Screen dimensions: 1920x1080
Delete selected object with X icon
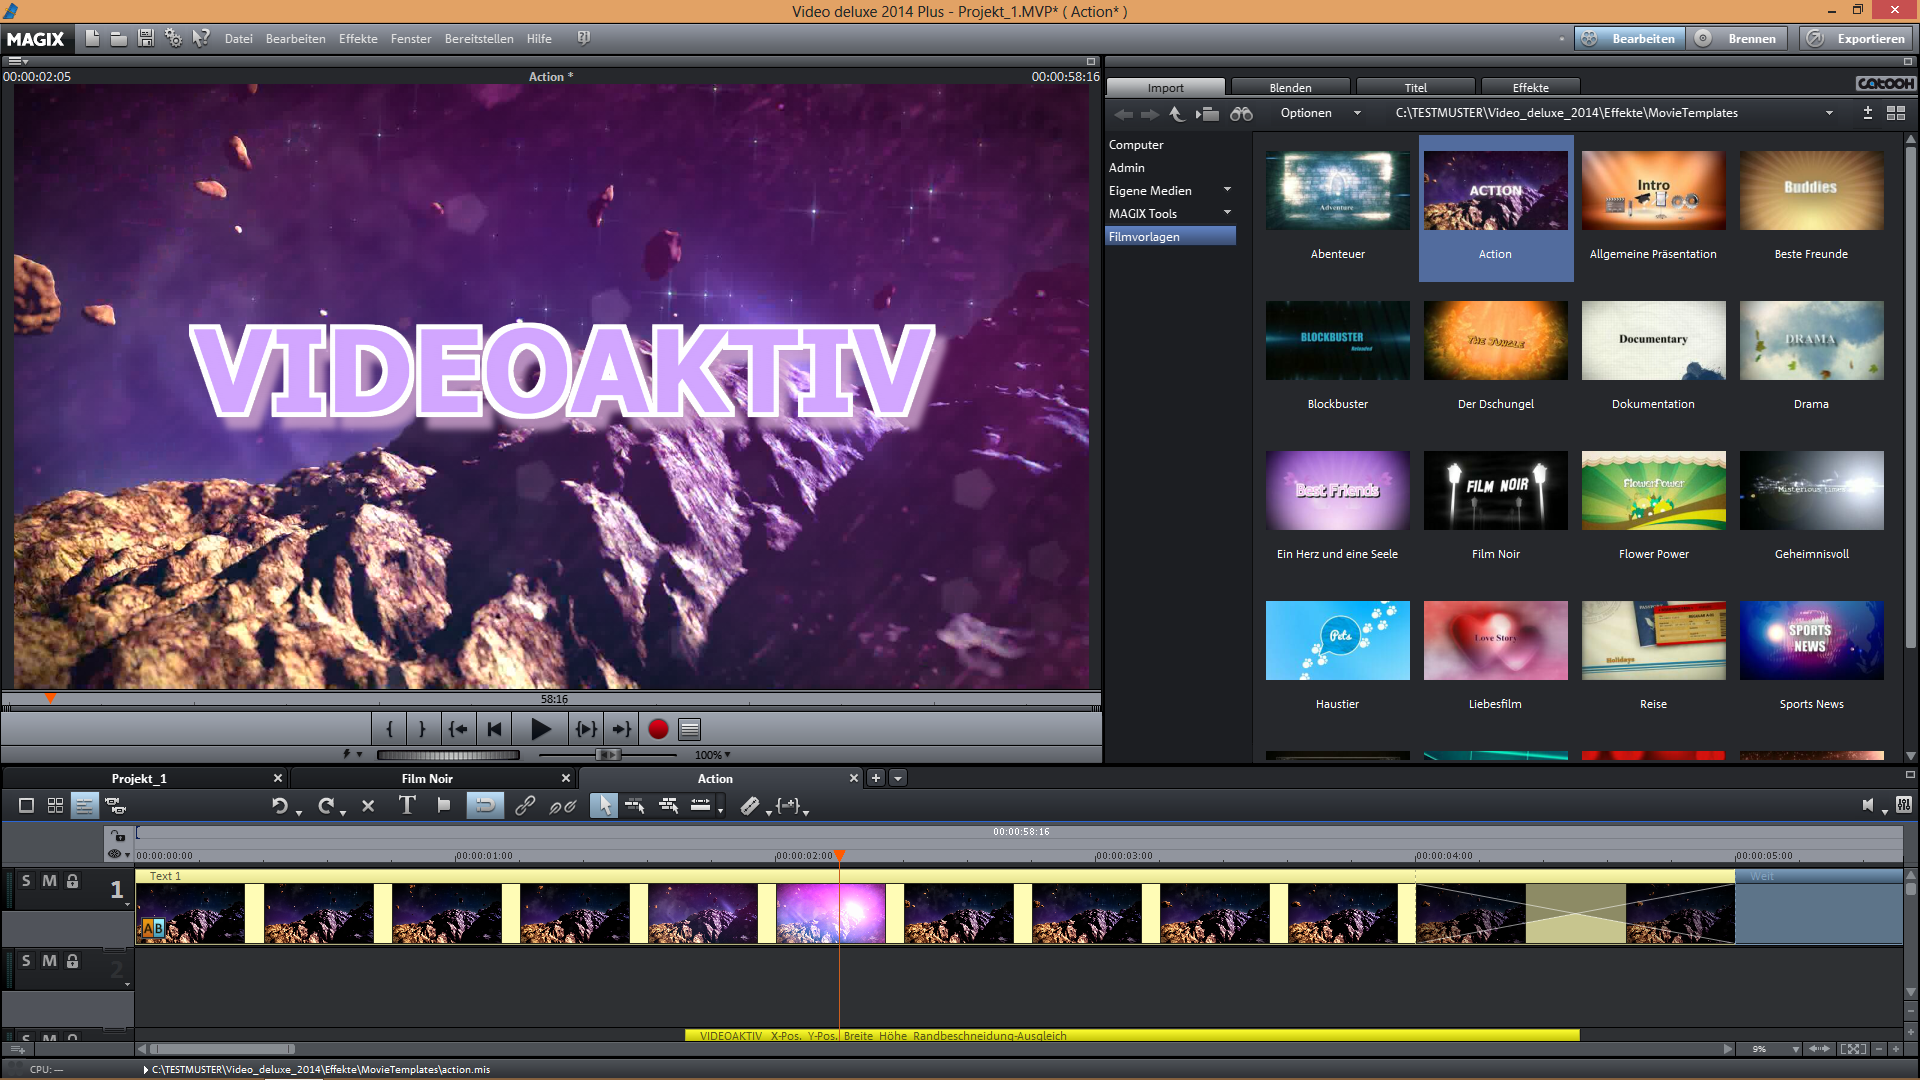[x=368, y=805]
